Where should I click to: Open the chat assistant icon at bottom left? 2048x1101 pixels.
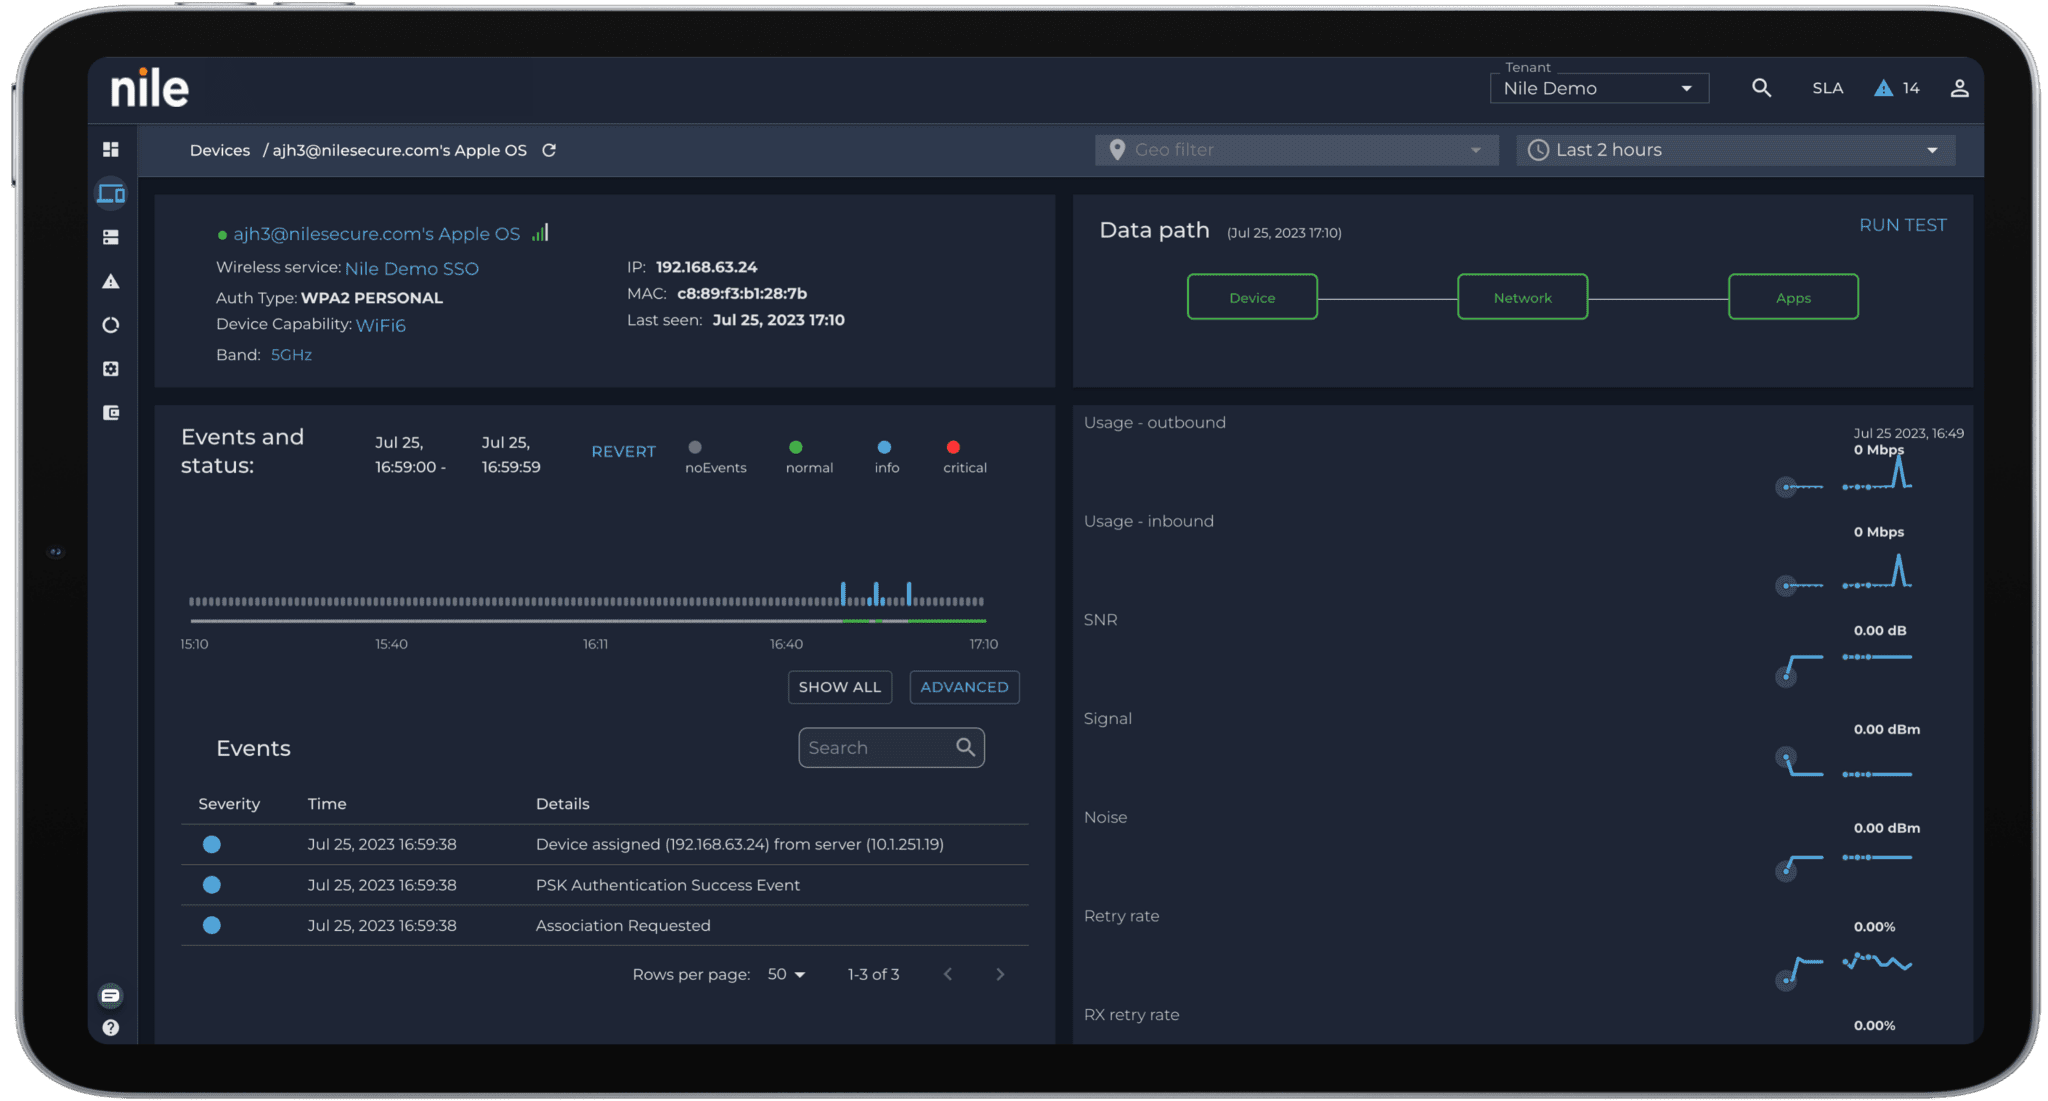click(109, 995)
